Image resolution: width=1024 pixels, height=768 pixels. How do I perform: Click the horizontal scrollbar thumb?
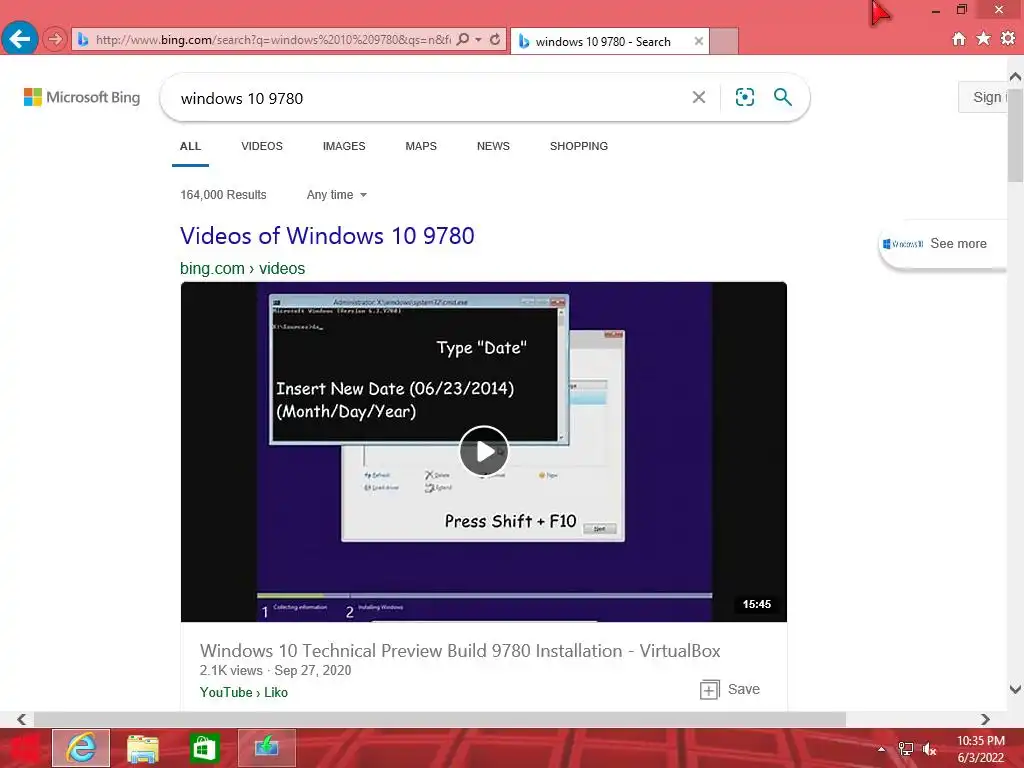point(440,720)
